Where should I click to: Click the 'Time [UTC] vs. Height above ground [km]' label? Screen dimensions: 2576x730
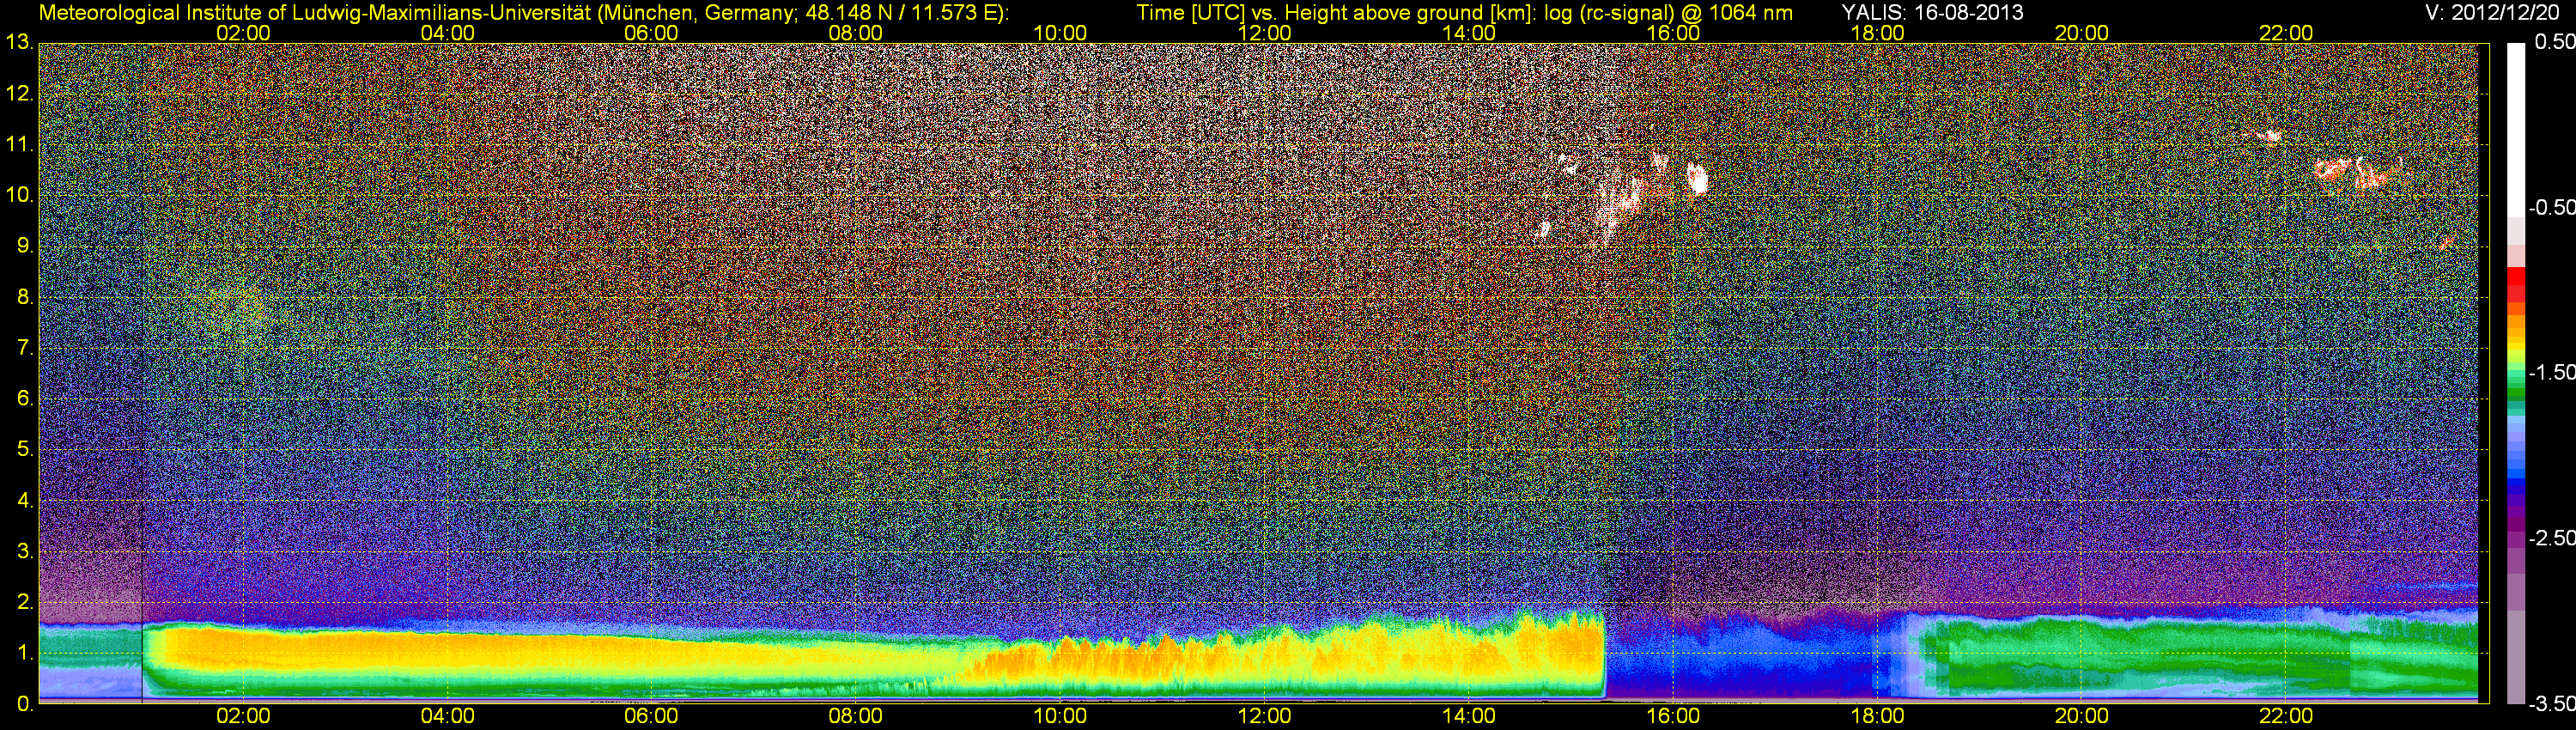pyautogui.click(x=1320, y=12)
